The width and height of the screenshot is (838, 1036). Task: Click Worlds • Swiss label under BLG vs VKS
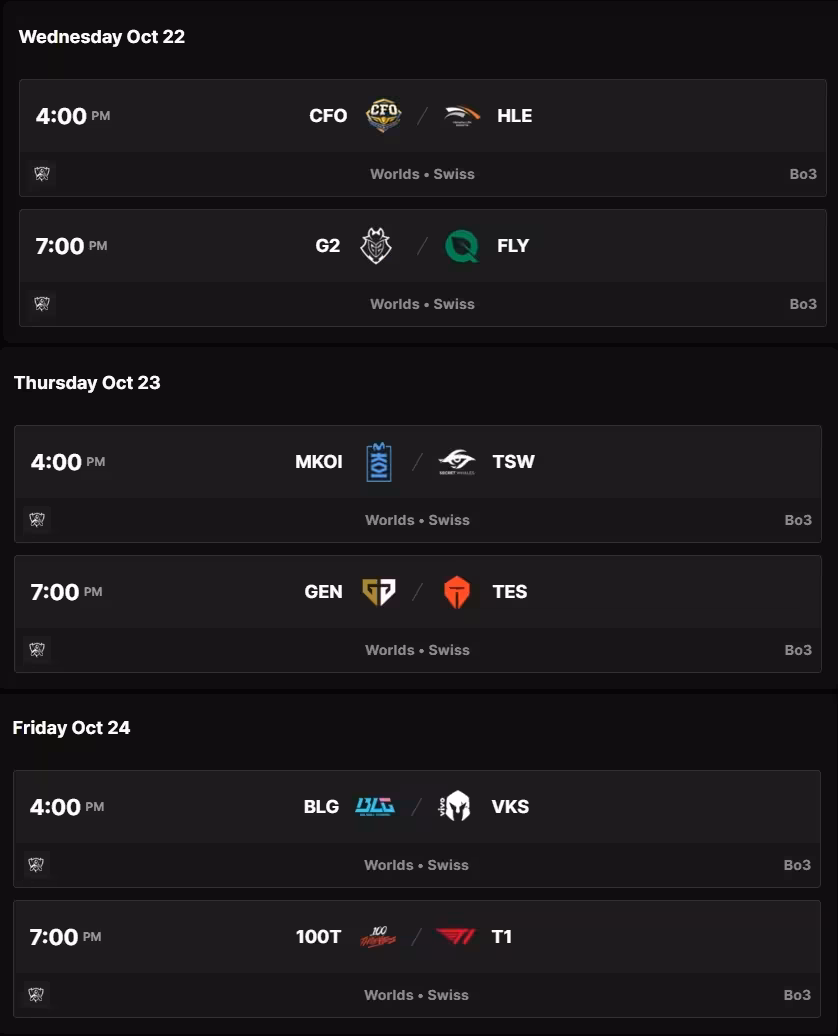416,865
